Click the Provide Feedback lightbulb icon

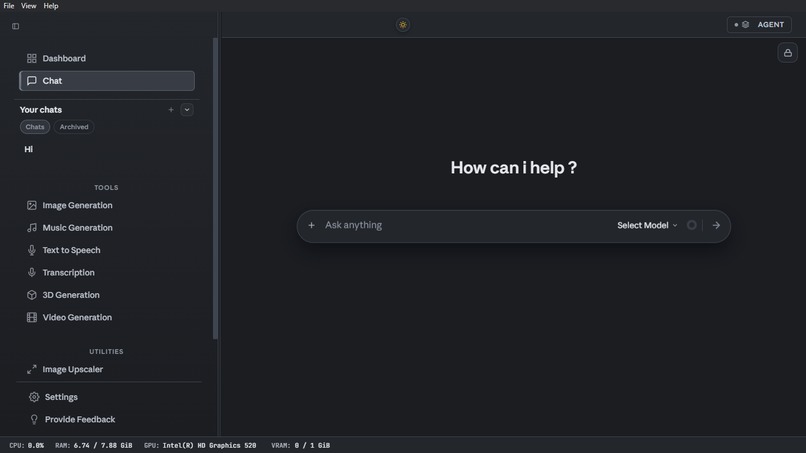point(34,420)
